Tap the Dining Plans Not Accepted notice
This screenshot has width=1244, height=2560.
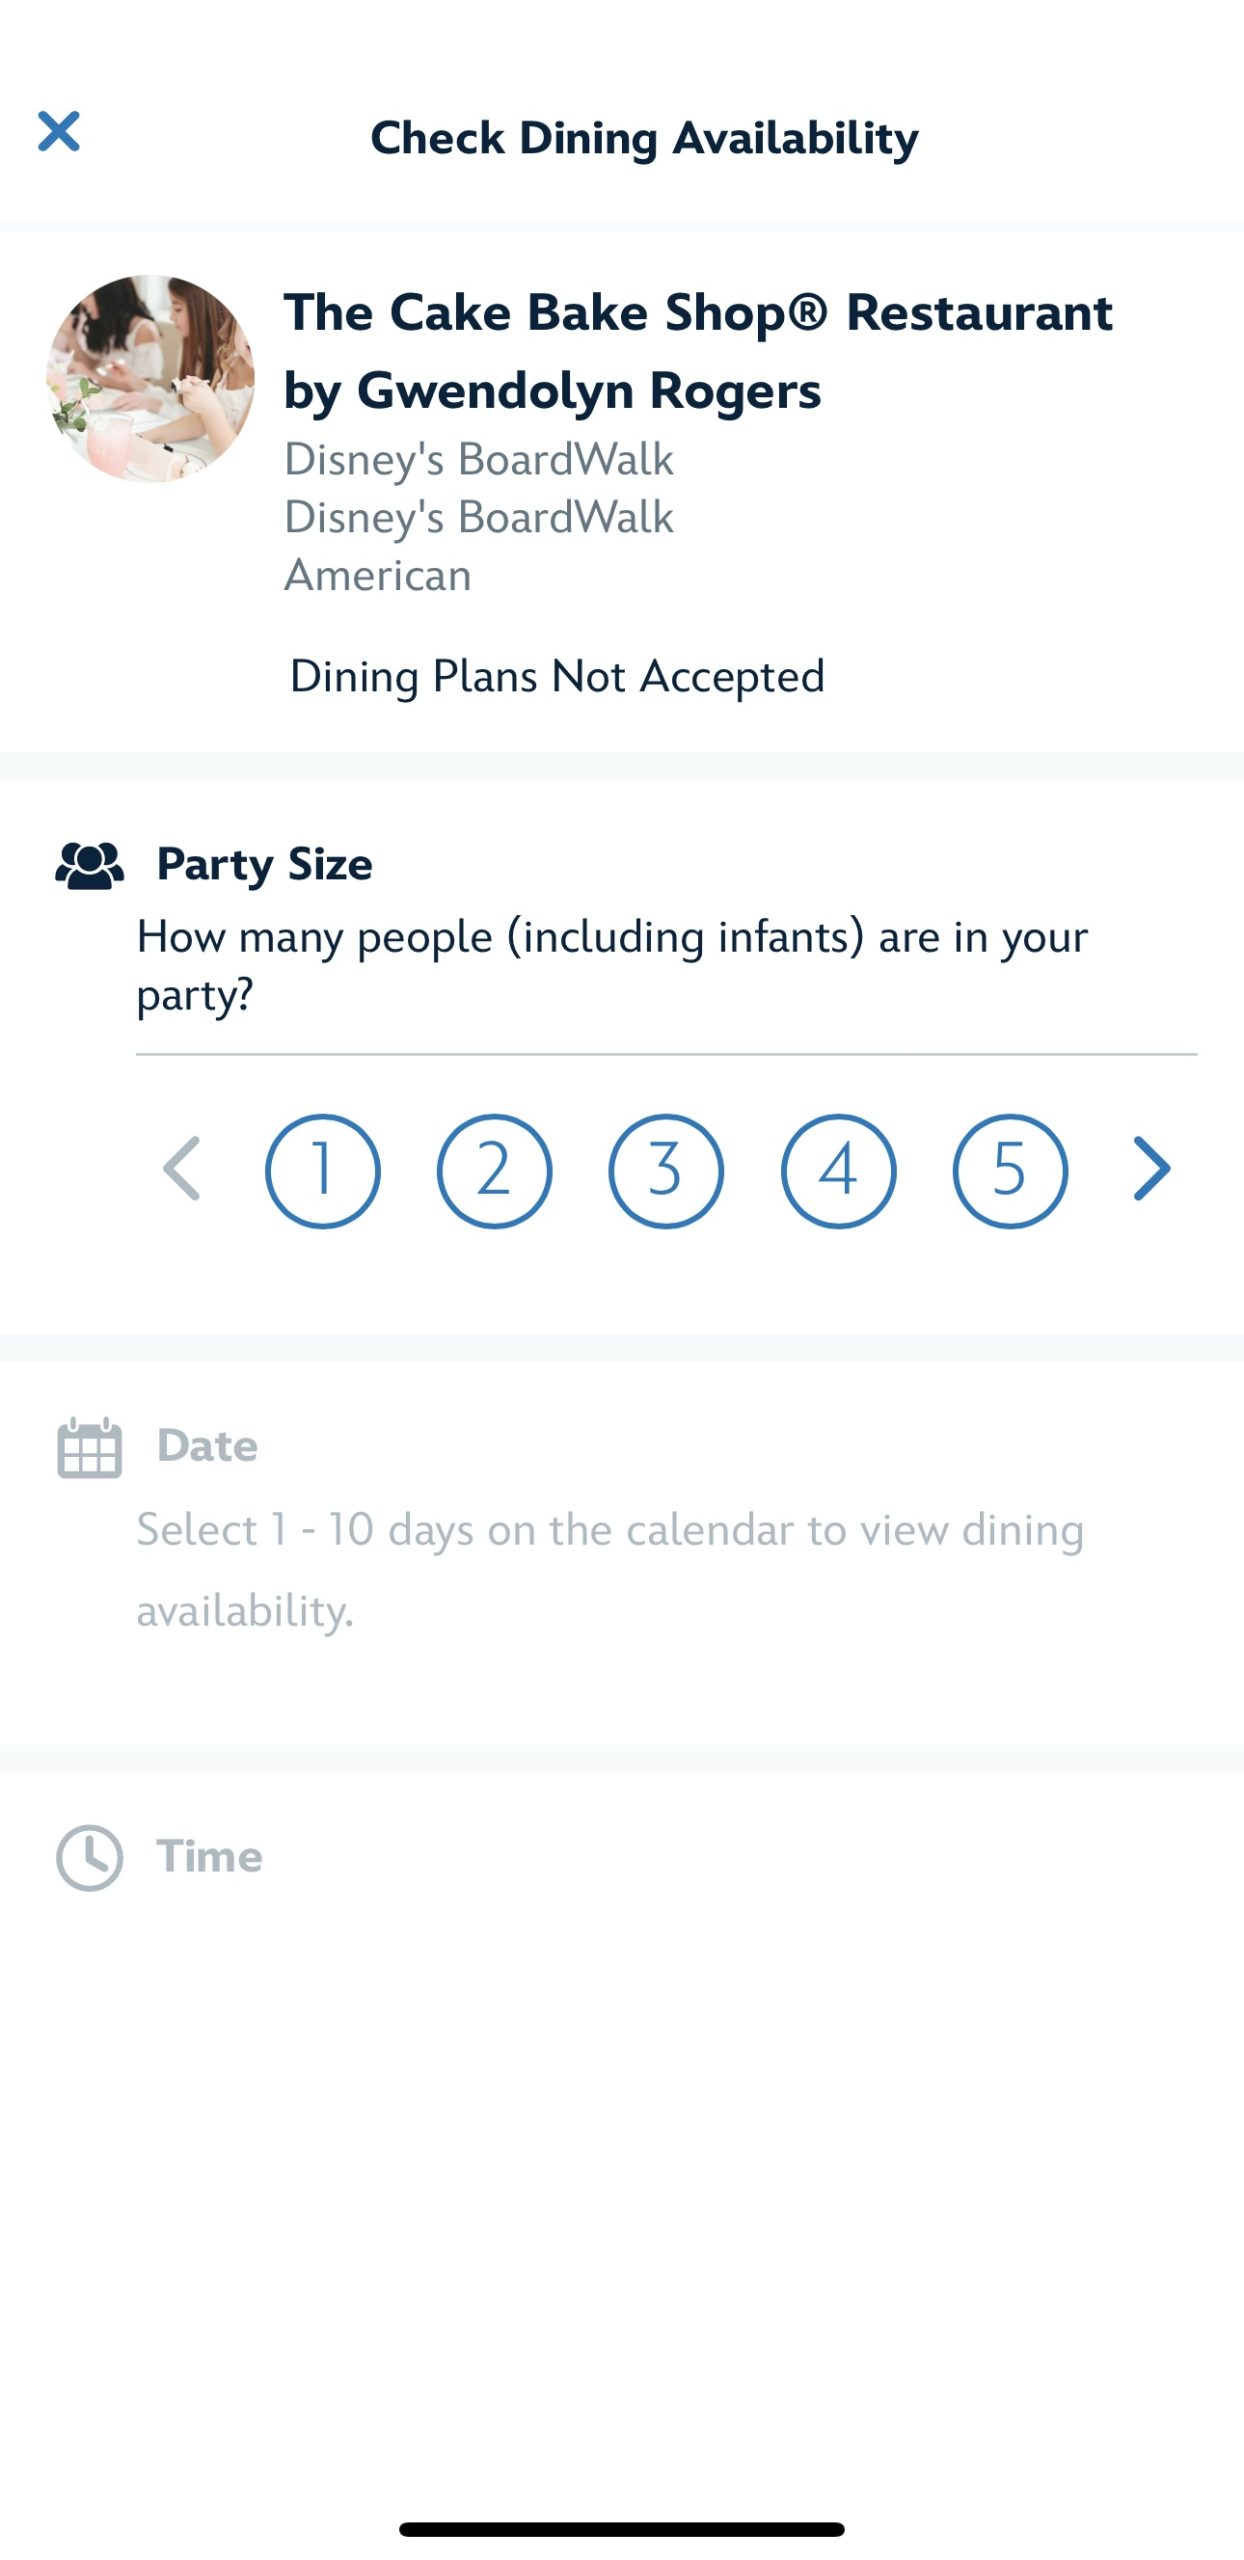(557, 677)
